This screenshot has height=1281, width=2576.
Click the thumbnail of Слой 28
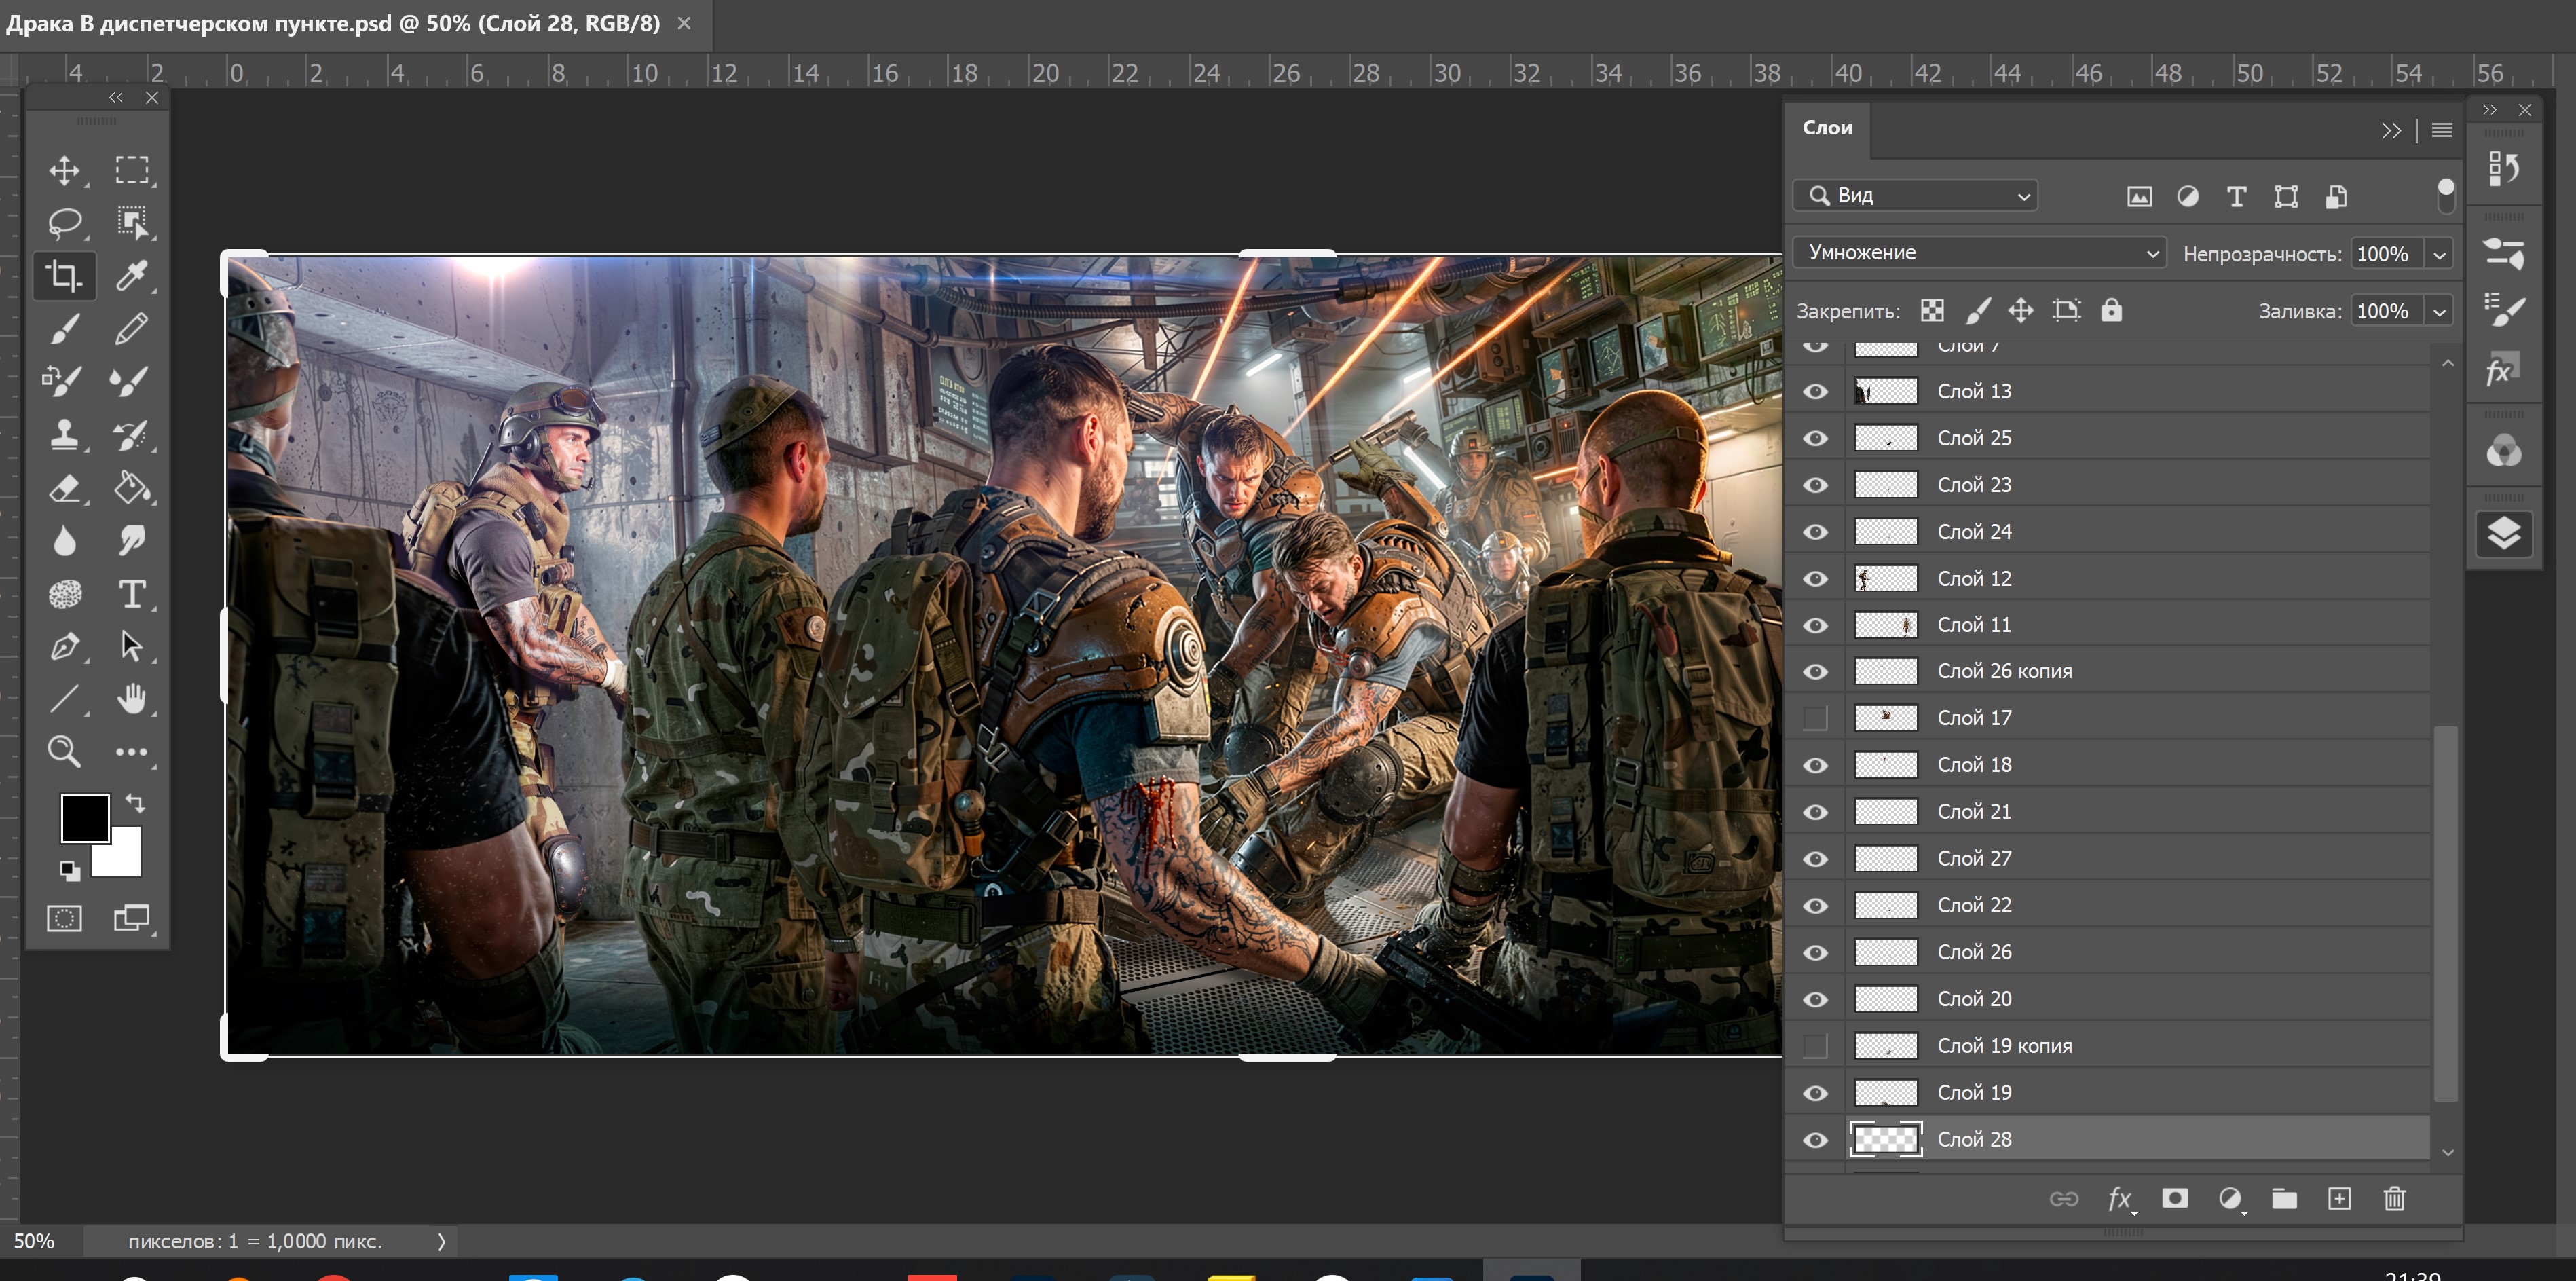point(1886,1140)
